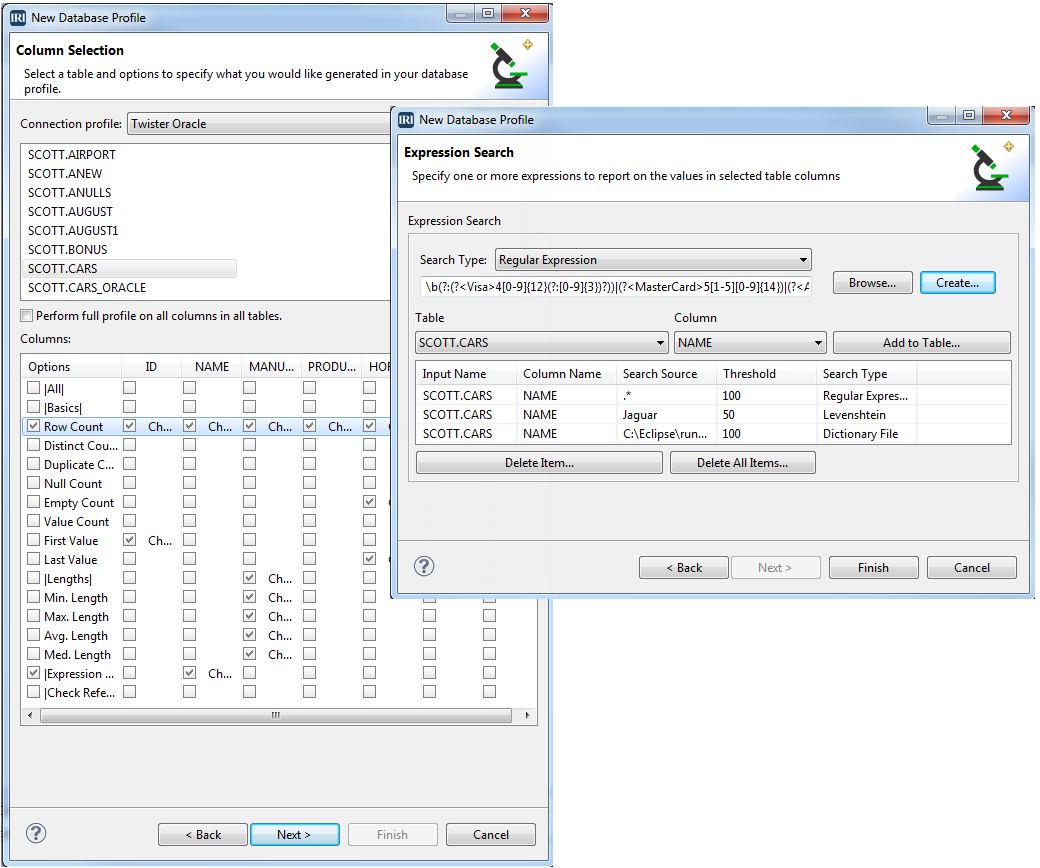Click the Delete All Items... button

click(742, 463)
